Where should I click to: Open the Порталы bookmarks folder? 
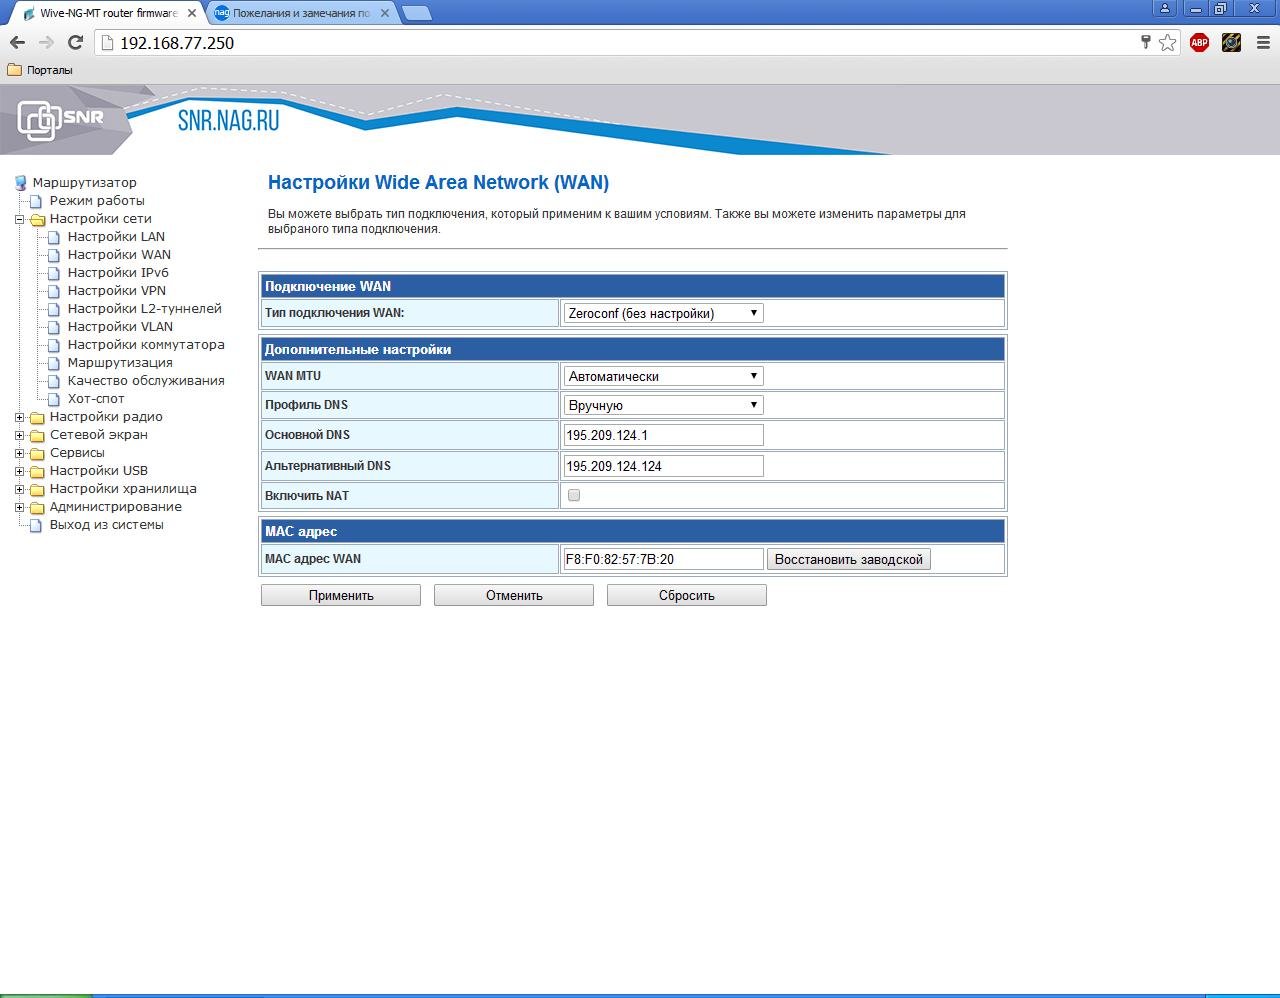40,70
